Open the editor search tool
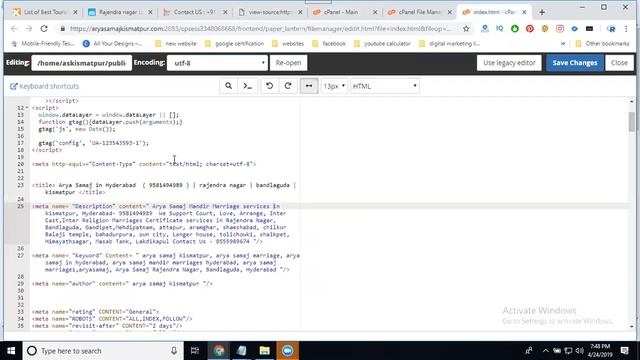 229,86
